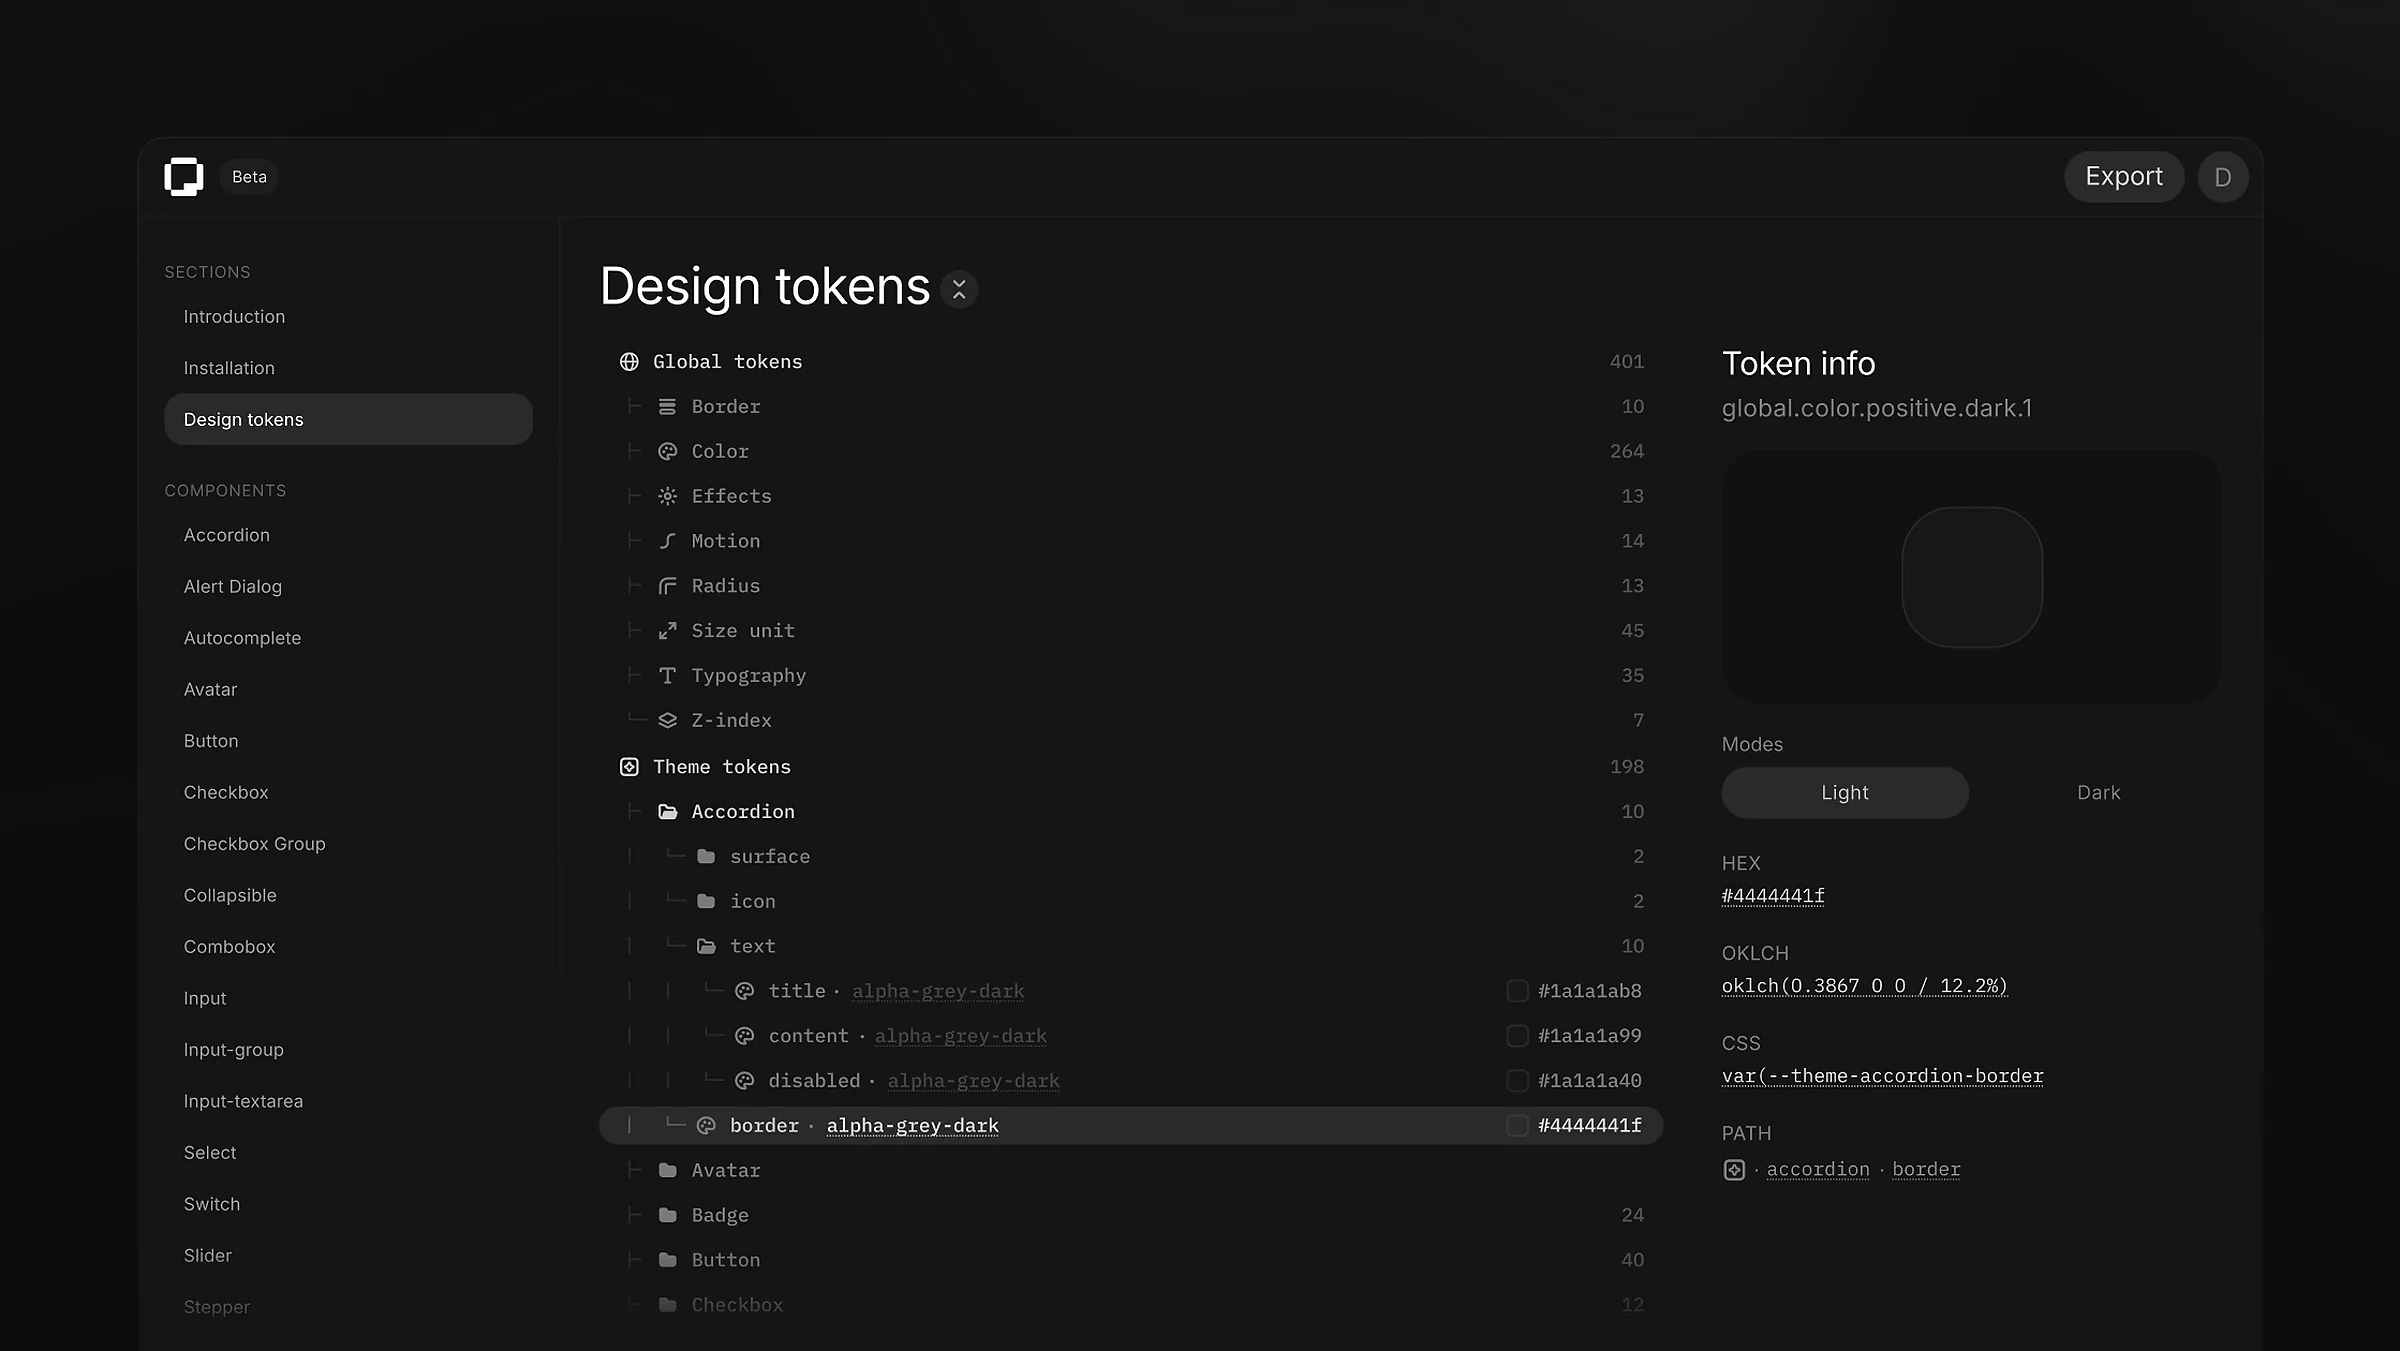This screenshot has width=2400, height=1351.
Task: Click the app logo icon
Action: (184, 177)
